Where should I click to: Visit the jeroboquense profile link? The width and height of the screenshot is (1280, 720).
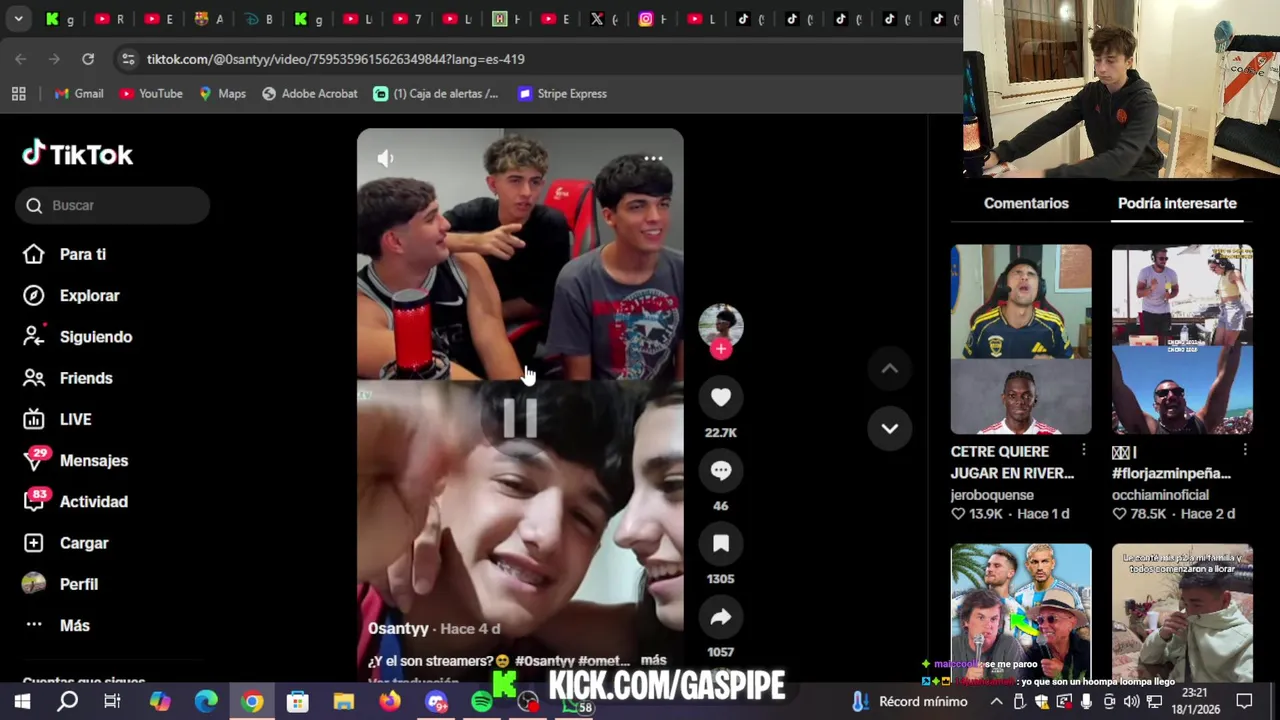coord(992,495)
